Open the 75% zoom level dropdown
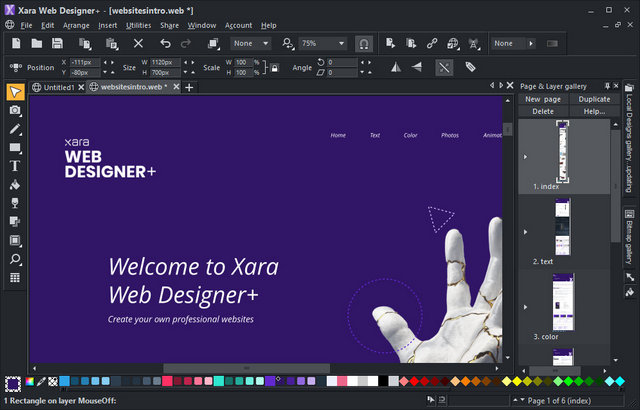The image size is (640, 410). pos(341,44)
